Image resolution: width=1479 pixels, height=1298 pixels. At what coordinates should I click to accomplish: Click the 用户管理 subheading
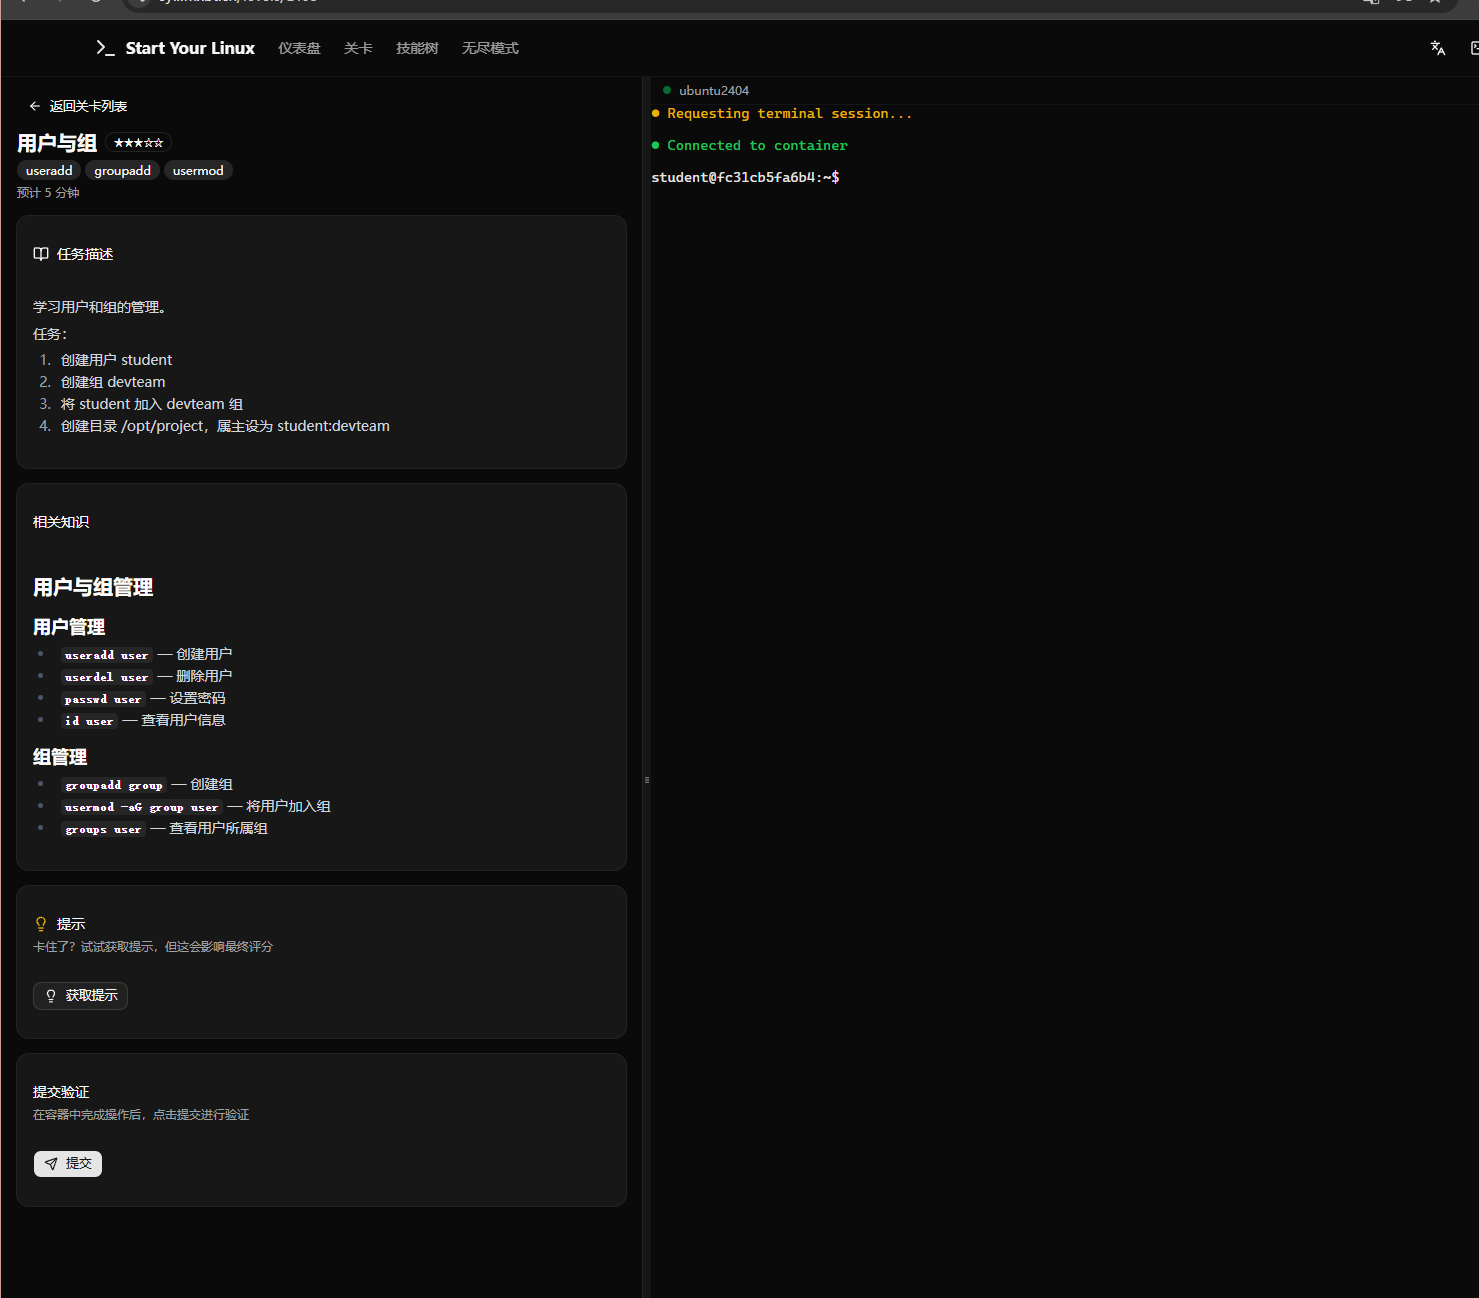[x=69, y=627]
